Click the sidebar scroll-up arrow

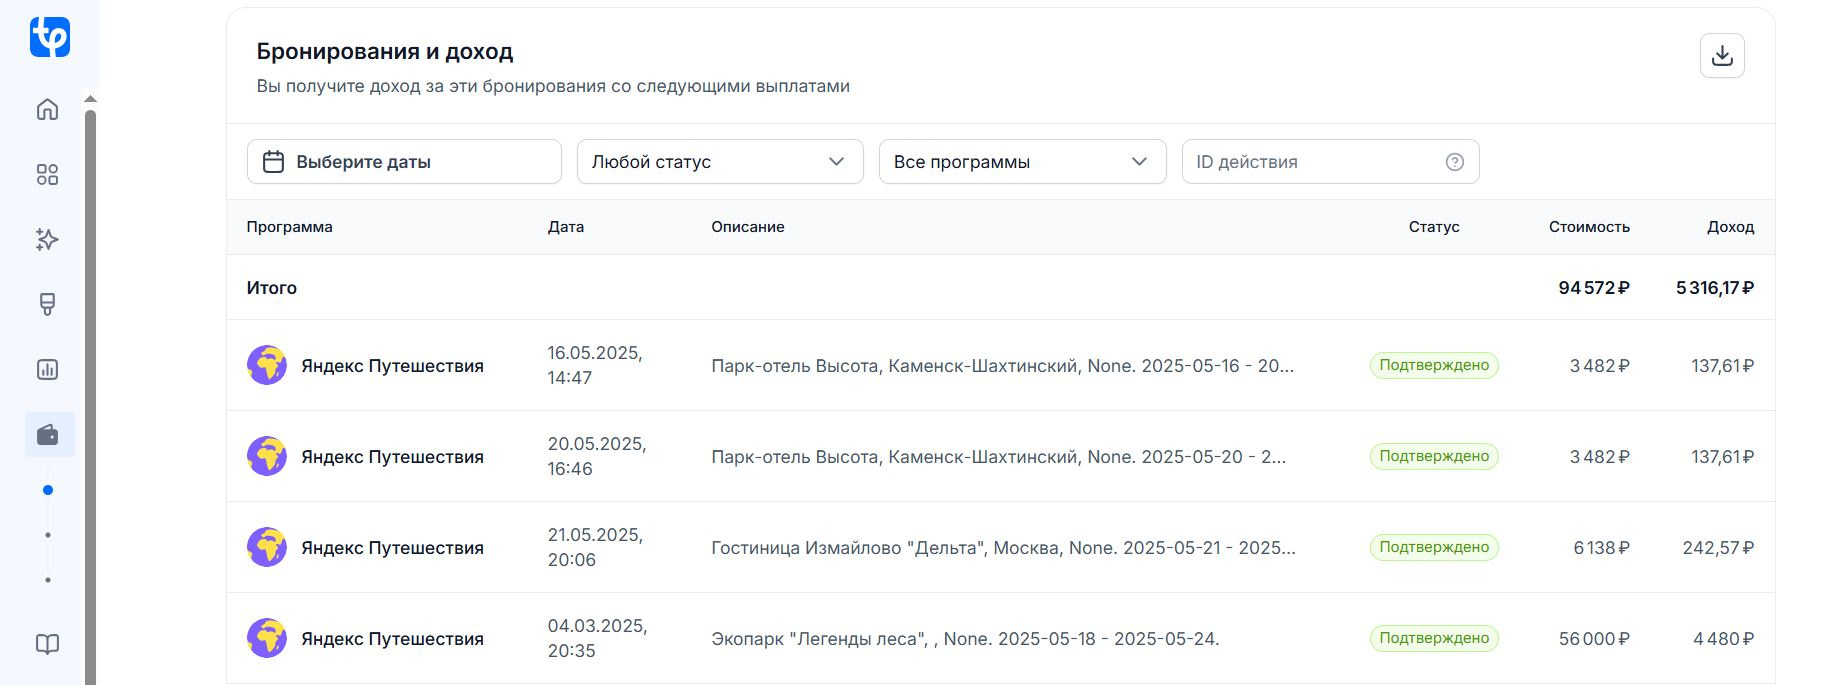90,99
